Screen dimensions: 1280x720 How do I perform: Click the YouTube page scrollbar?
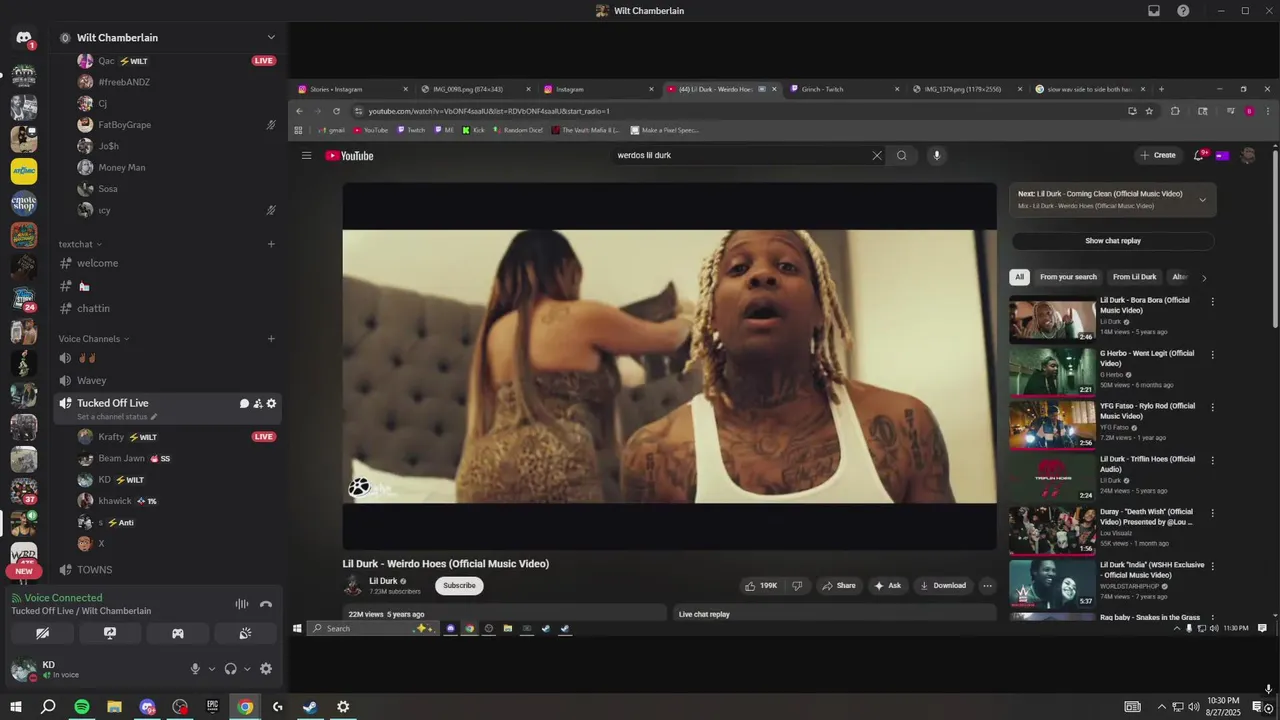(1275, 240)
